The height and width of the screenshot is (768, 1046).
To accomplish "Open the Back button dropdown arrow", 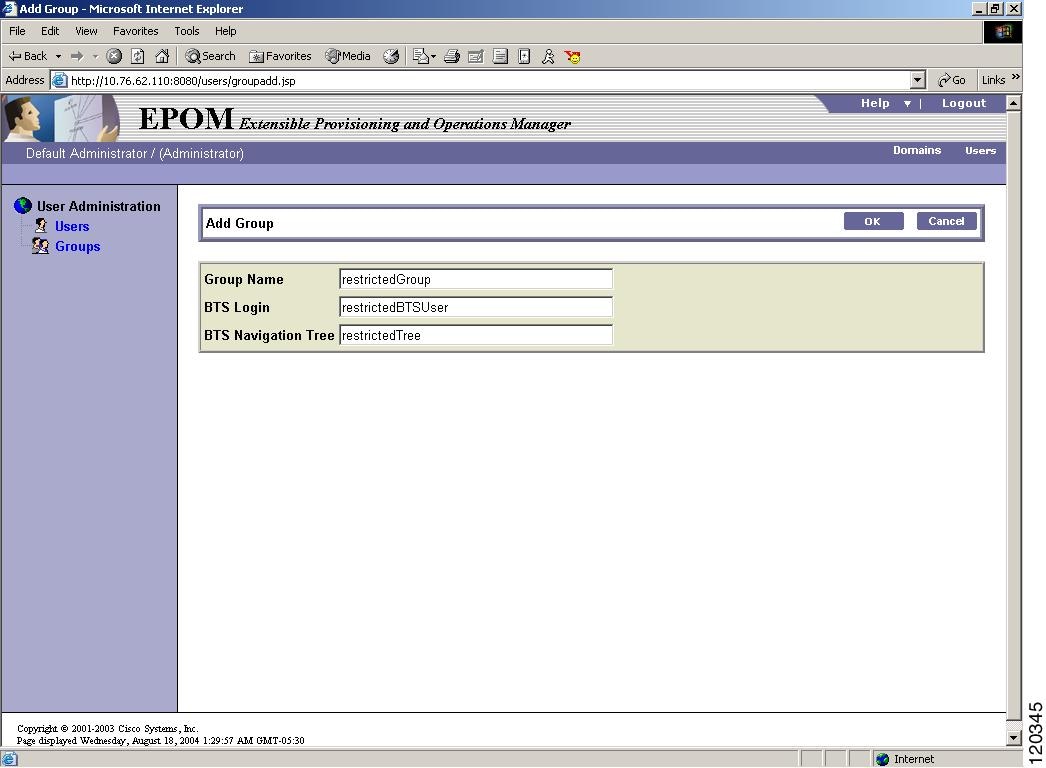I will coord(58,56).
